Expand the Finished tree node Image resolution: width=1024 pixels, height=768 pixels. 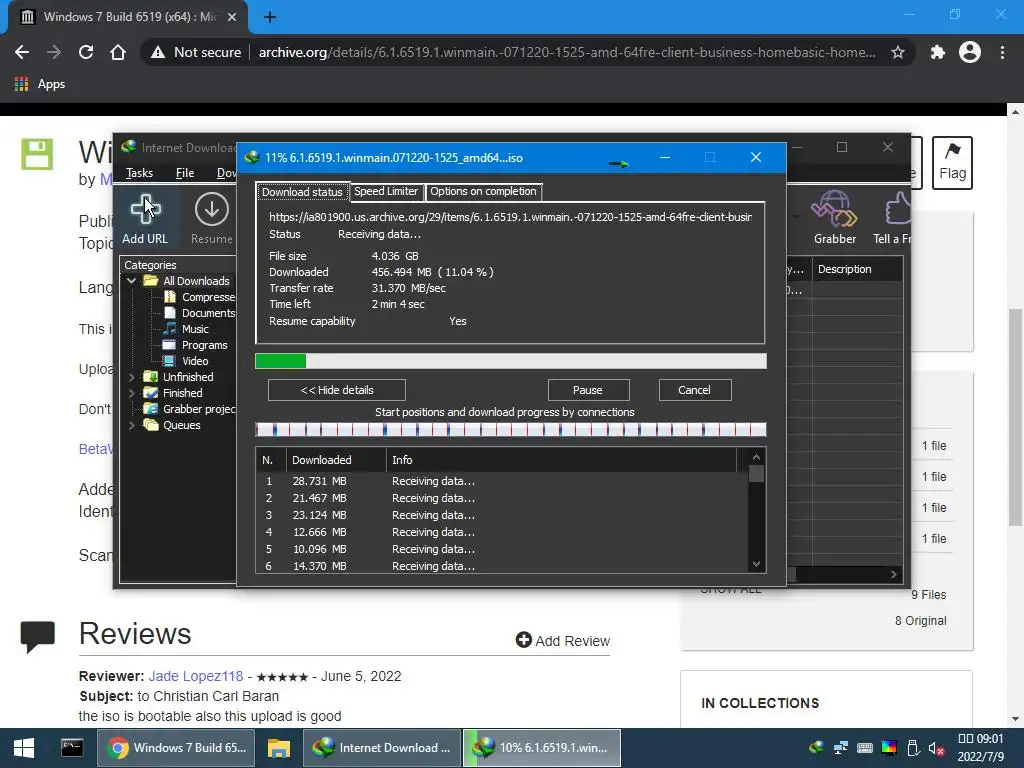pyautogui.click(x=131, y=393)
